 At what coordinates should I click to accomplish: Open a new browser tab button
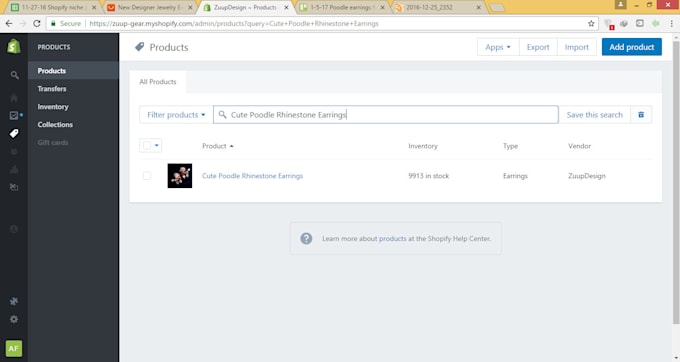point(497,7)
